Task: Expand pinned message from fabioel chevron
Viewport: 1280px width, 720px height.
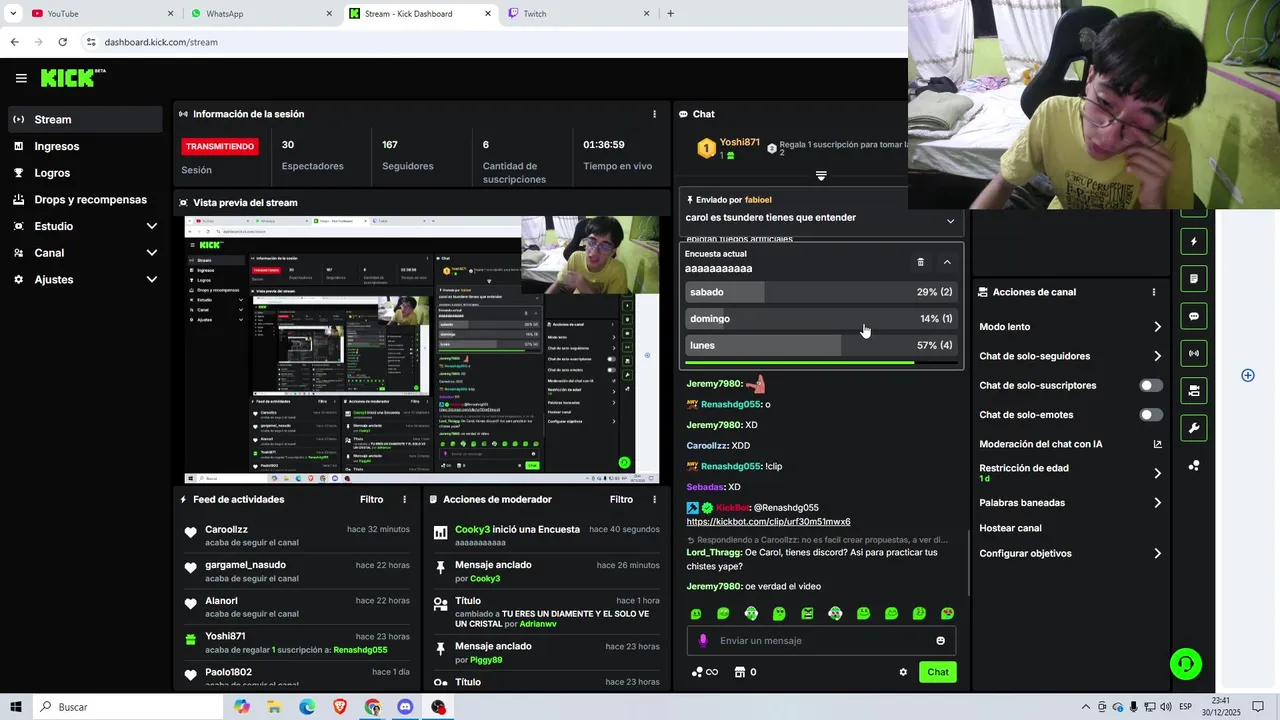Action: 950,221
